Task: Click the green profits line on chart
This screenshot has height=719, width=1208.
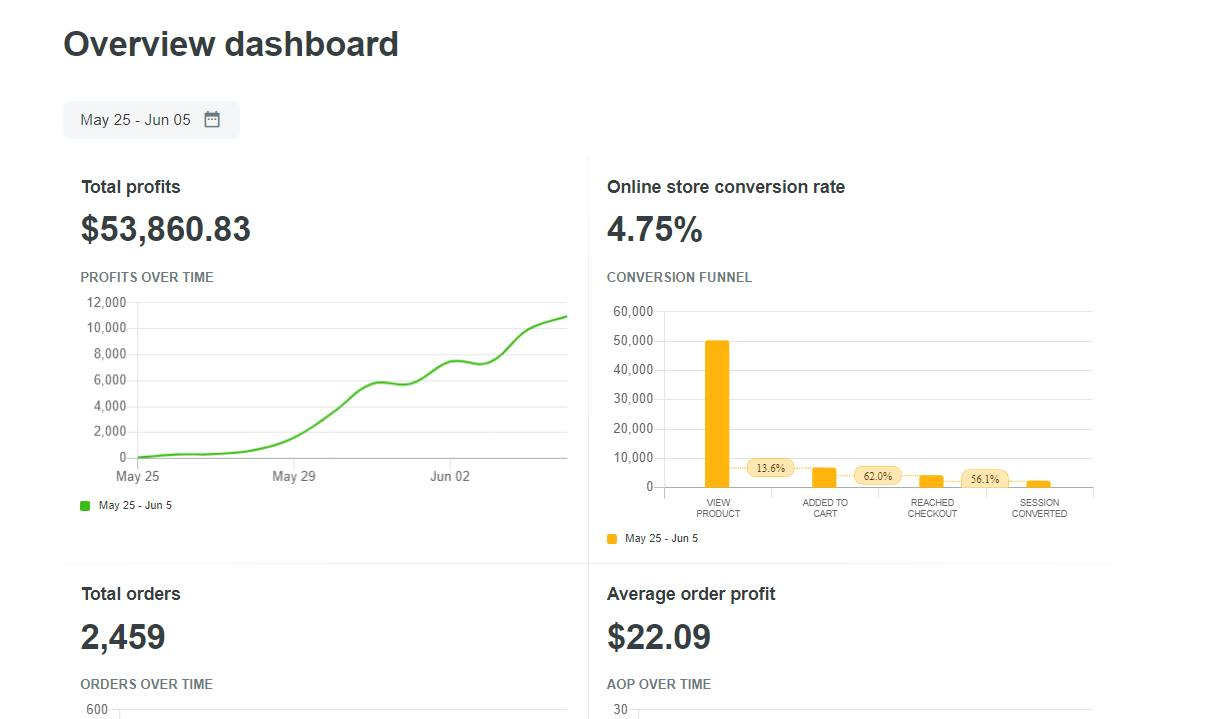Action: click(380, 383)
